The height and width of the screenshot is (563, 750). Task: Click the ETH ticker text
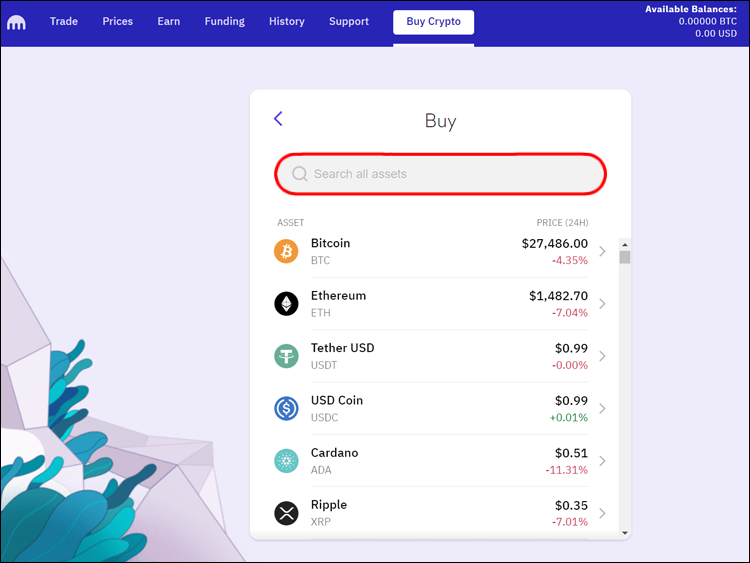click(x=320, y=313)
